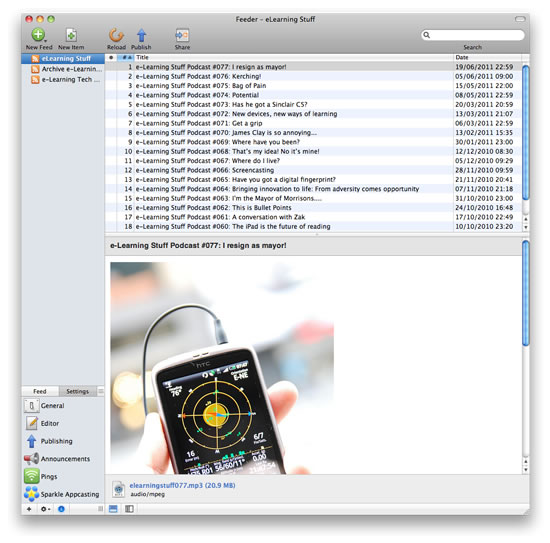550x543 pixels.
Task: Toggle toolbar visibility pill button
Action: [519, 19]
